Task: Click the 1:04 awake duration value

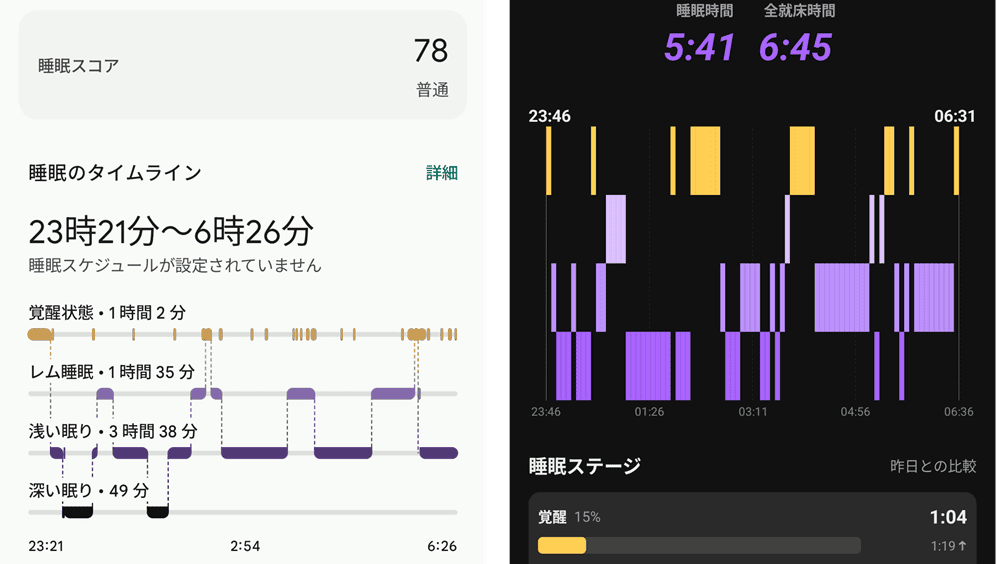Action: pyautogui.click(x=948, y=517)
